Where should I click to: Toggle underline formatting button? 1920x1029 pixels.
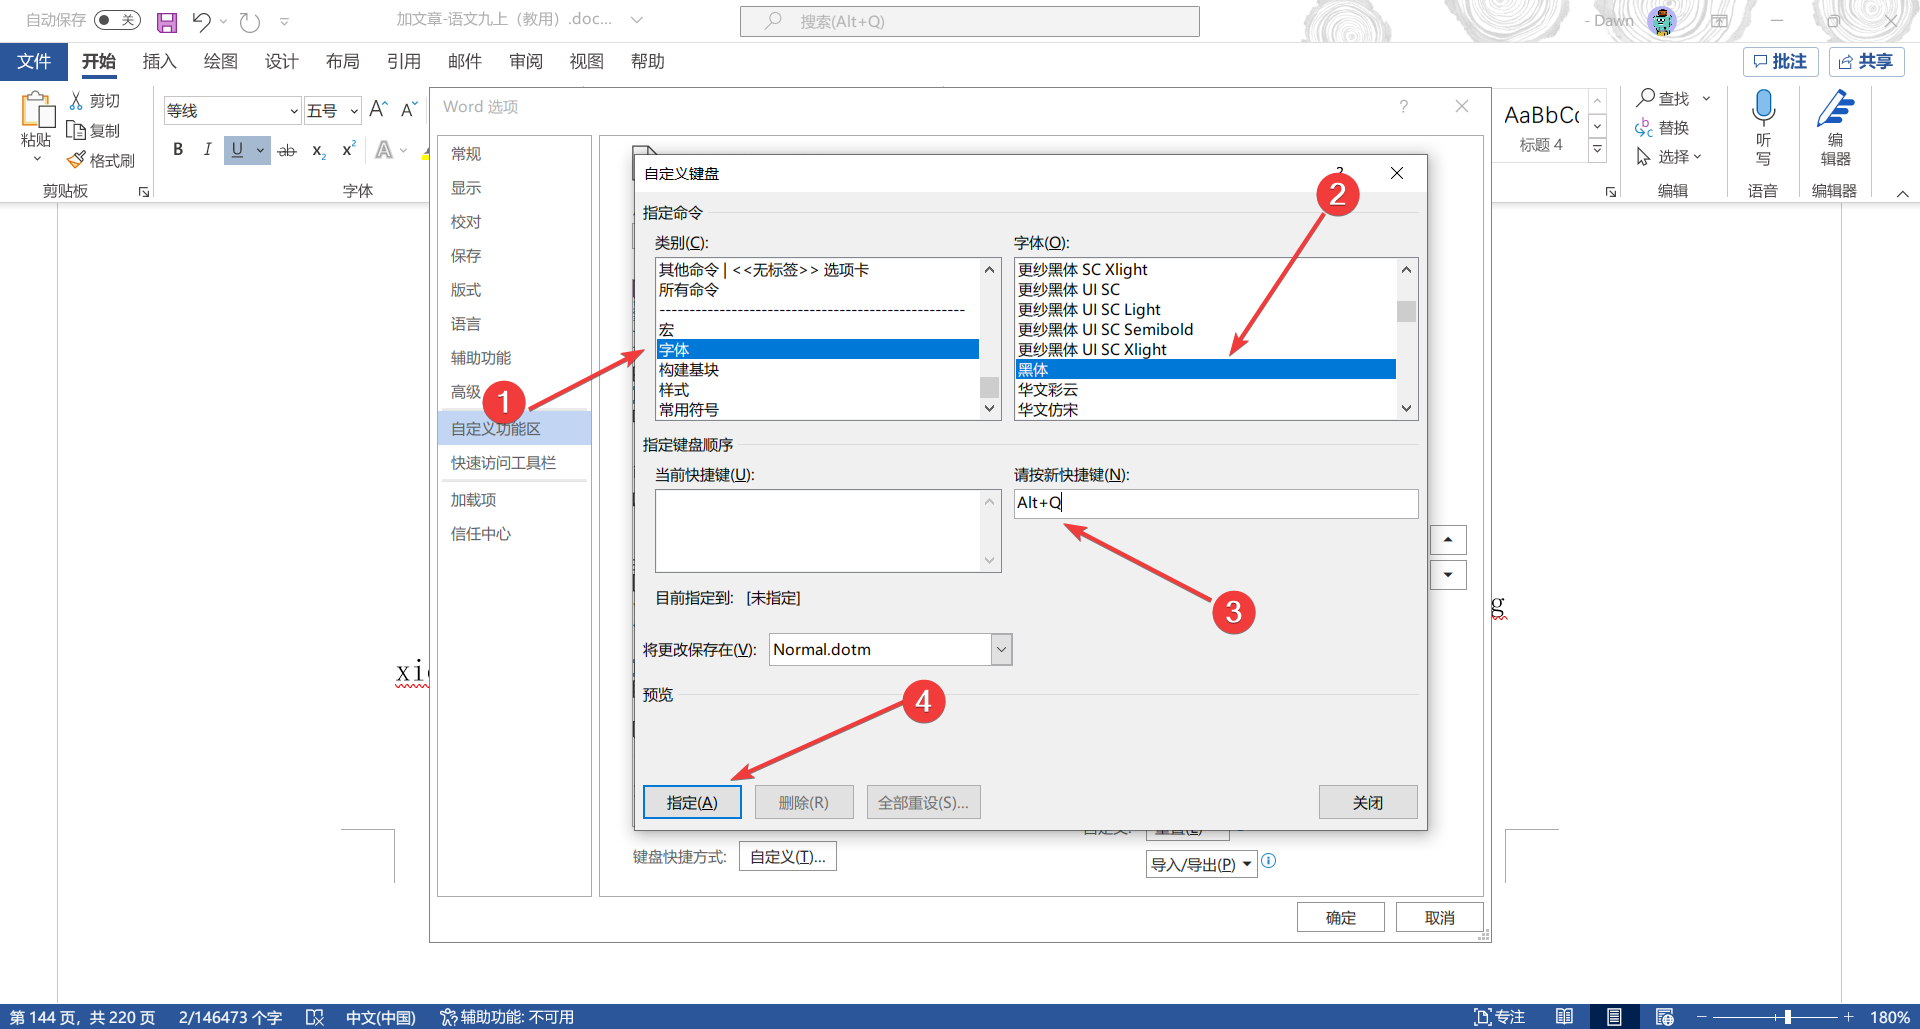coord(237,150)
